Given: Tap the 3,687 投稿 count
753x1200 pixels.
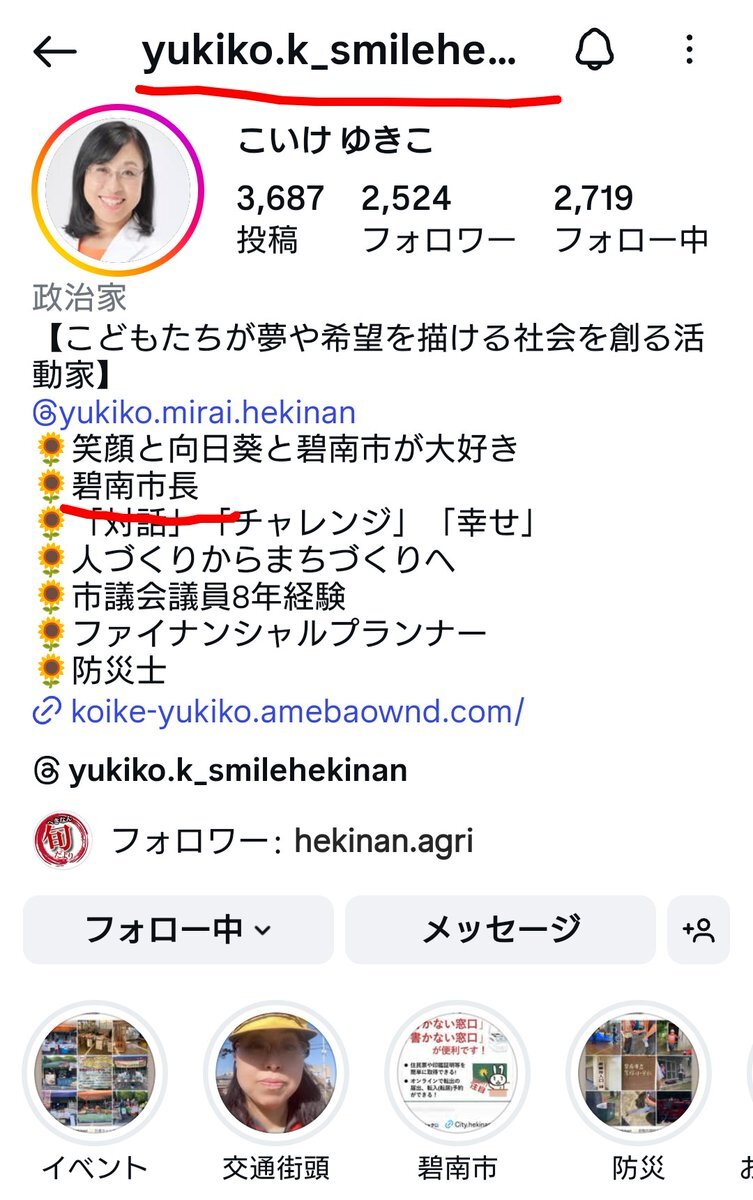Looking at the screenshot, I should pyautogui.click(x=280, y=217).
